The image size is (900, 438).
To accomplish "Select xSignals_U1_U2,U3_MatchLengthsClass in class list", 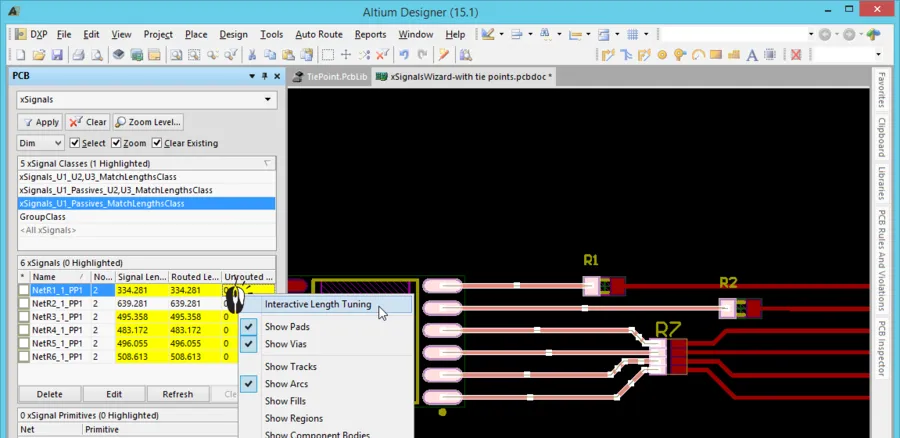I will pyautogui.click(x=146, y=177).
